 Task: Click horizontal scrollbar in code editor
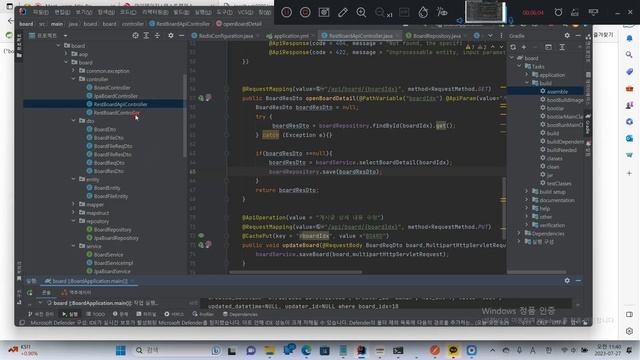(x=295, y=272)
